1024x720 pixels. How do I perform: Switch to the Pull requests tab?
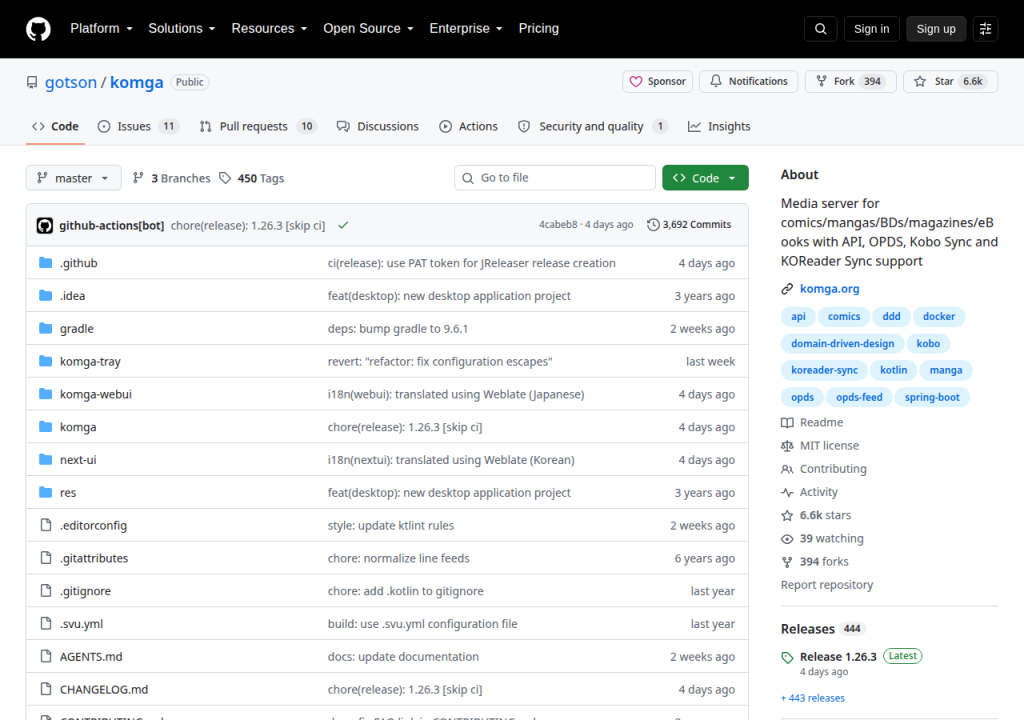(258, 126)
